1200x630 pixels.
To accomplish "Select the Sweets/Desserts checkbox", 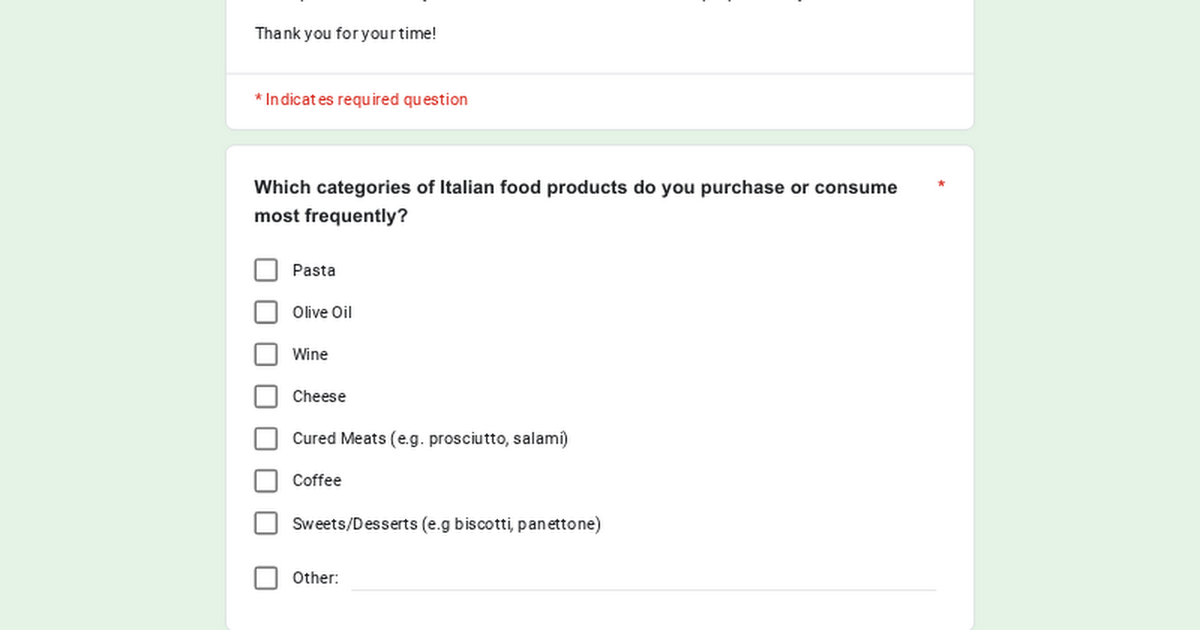I will pos(266,523).
